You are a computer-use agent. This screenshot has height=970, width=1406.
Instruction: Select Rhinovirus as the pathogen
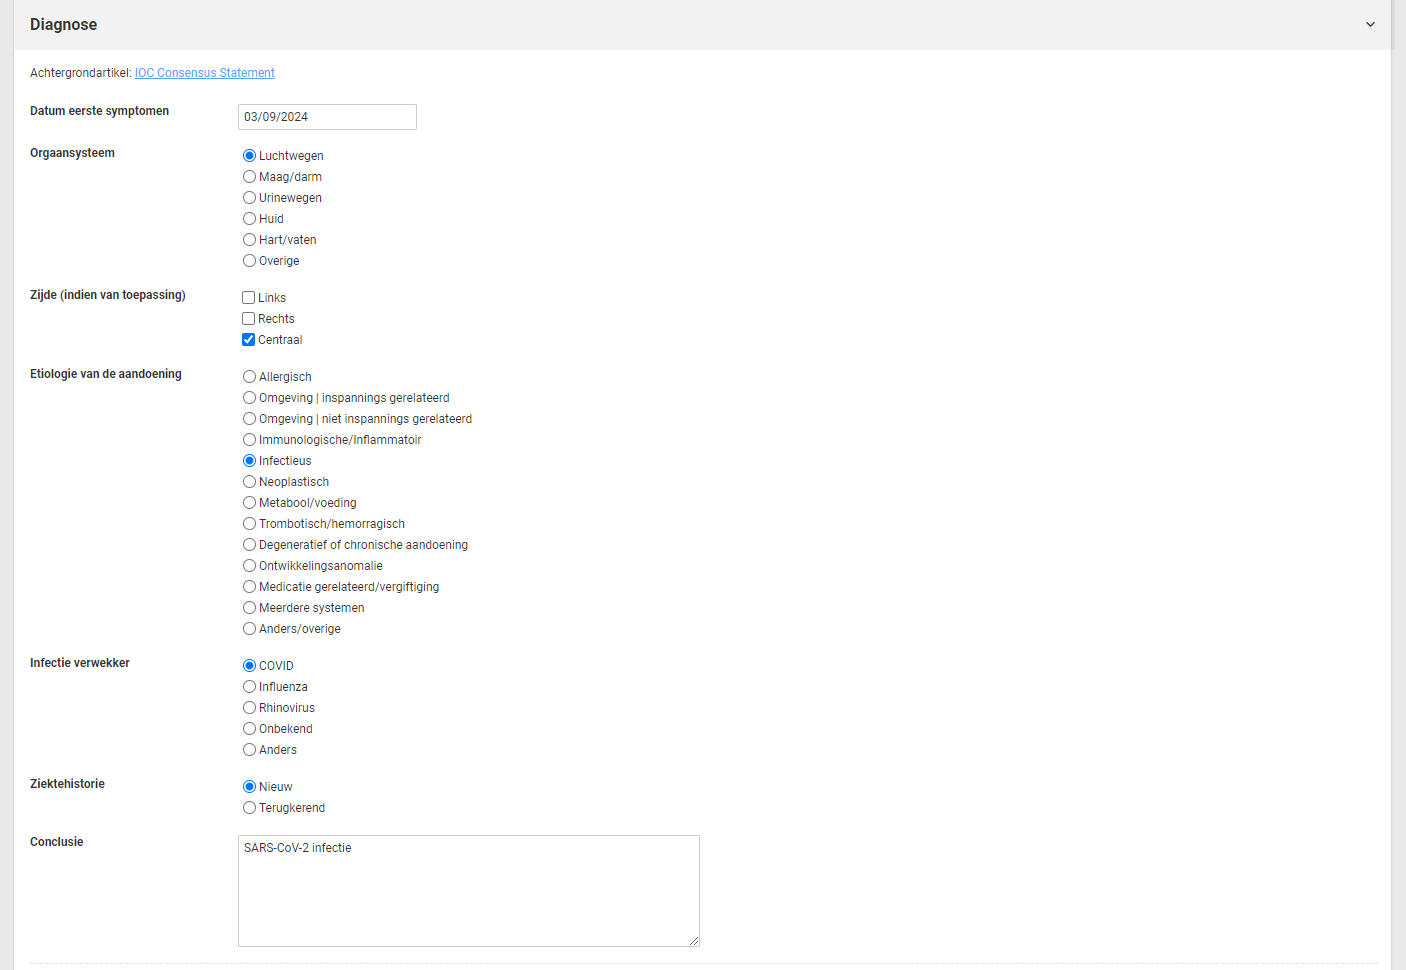pyautogui.click(x=249, y=708)
